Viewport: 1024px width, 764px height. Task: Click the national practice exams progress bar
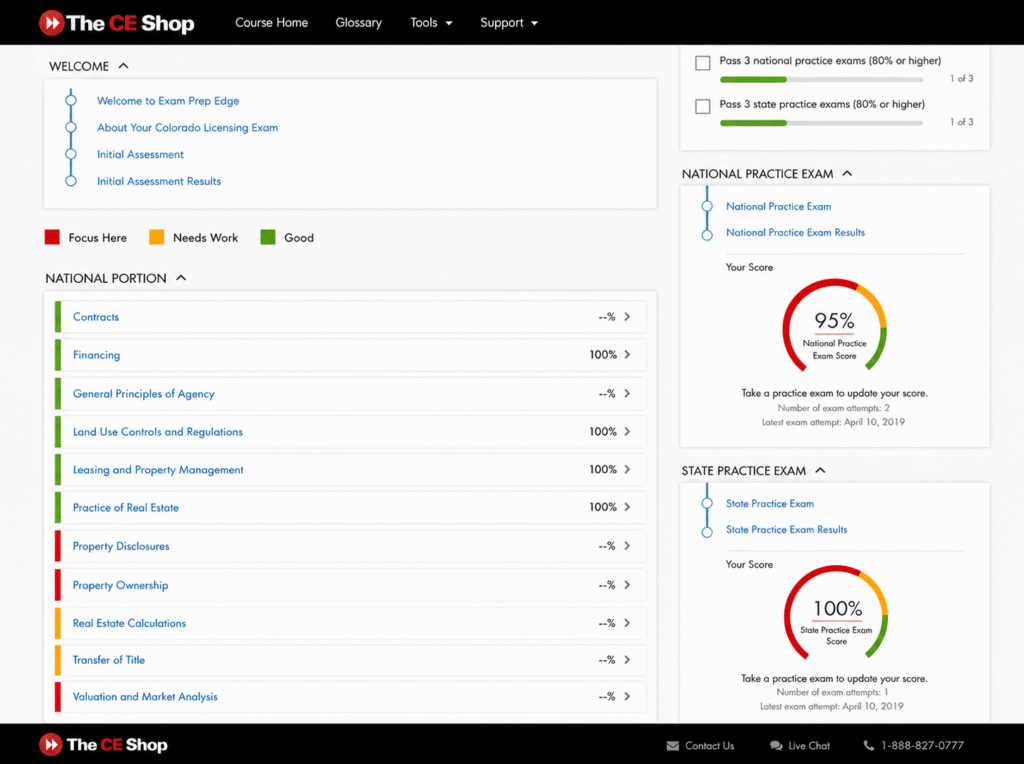pos(822,80)
